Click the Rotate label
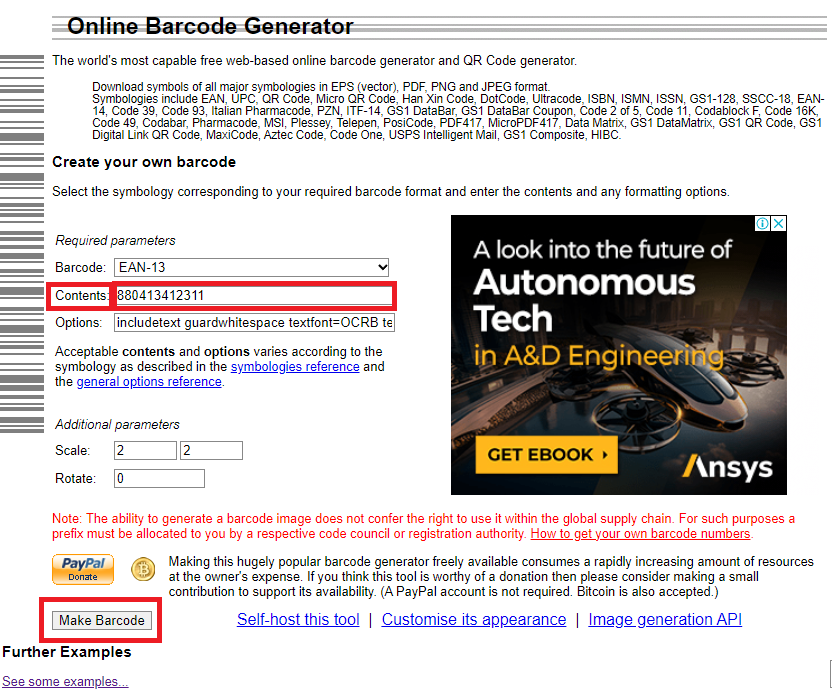Image resolution: width=832 pixels, height=695 pixels. tap(75, 479)
